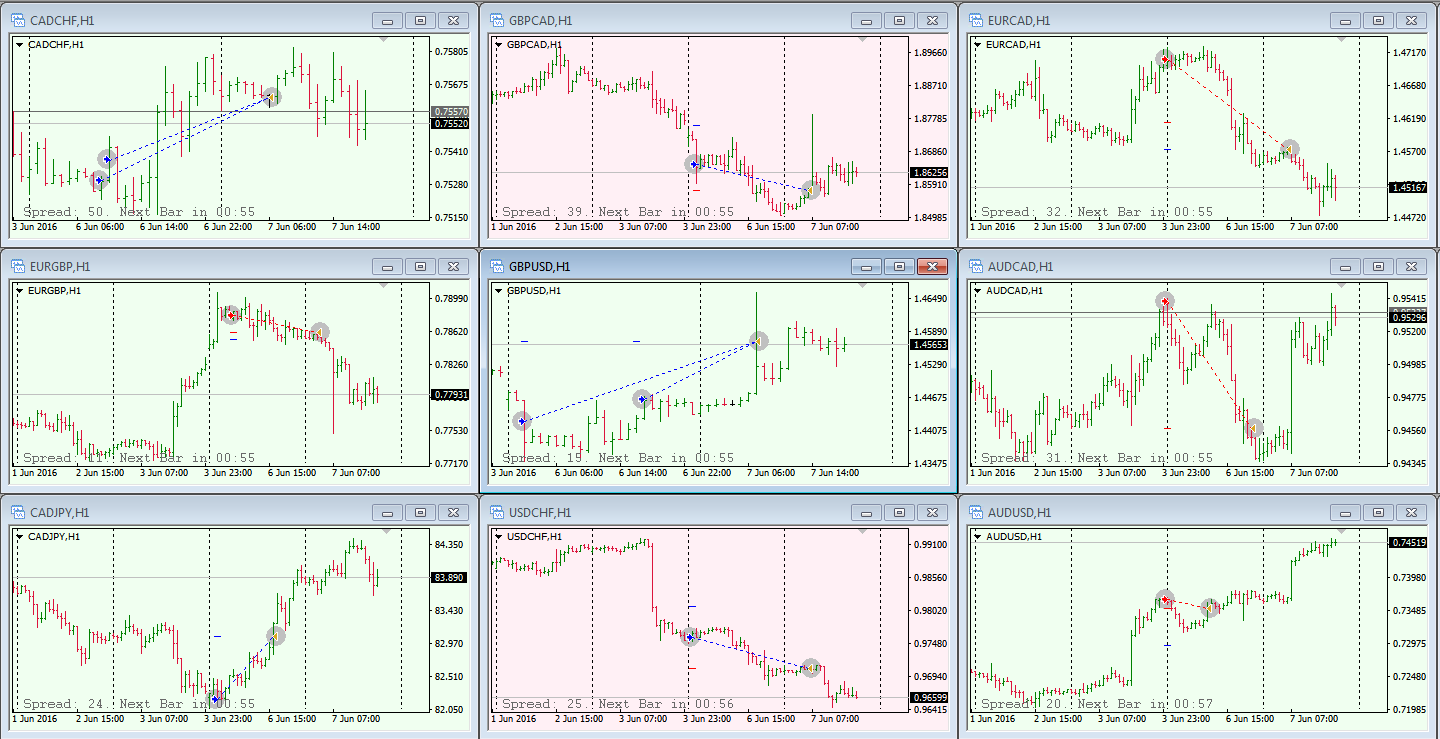The image size is (1440, 739).
Task: Open the GBPUSD,H1 chart label arrow
Action: 499,290
